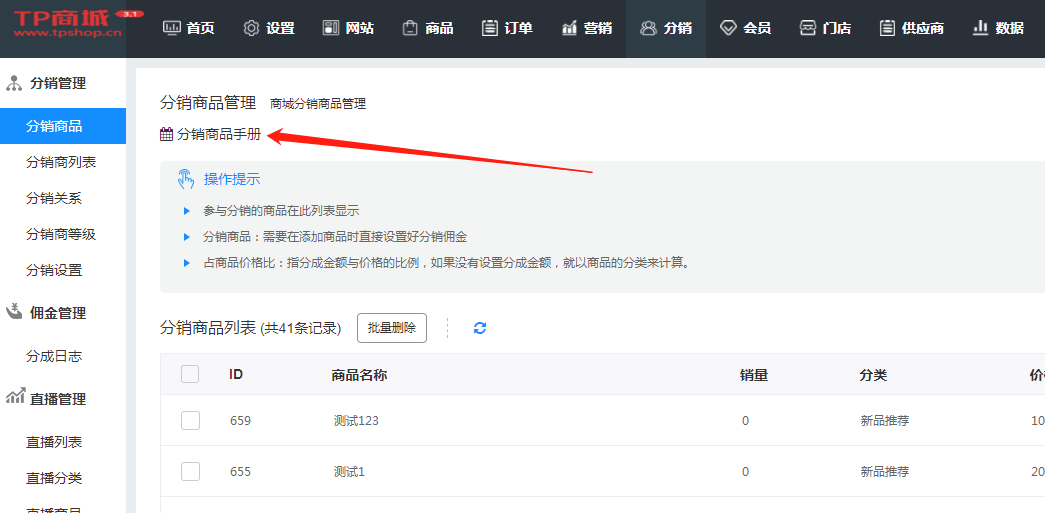The height and width of the screenshot is (513, 1045).
Task: Click the hand icon beside 操作提示
Action: pyautogui.click(x=186, y=179)
